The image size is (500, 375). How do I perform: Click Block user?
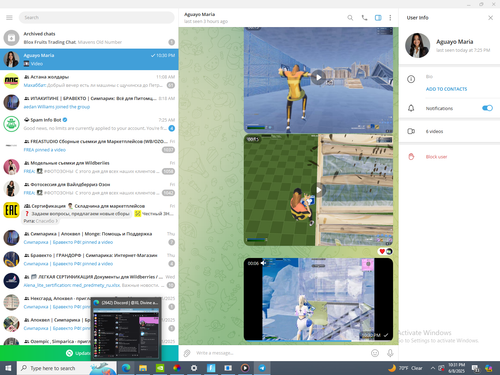436,157
